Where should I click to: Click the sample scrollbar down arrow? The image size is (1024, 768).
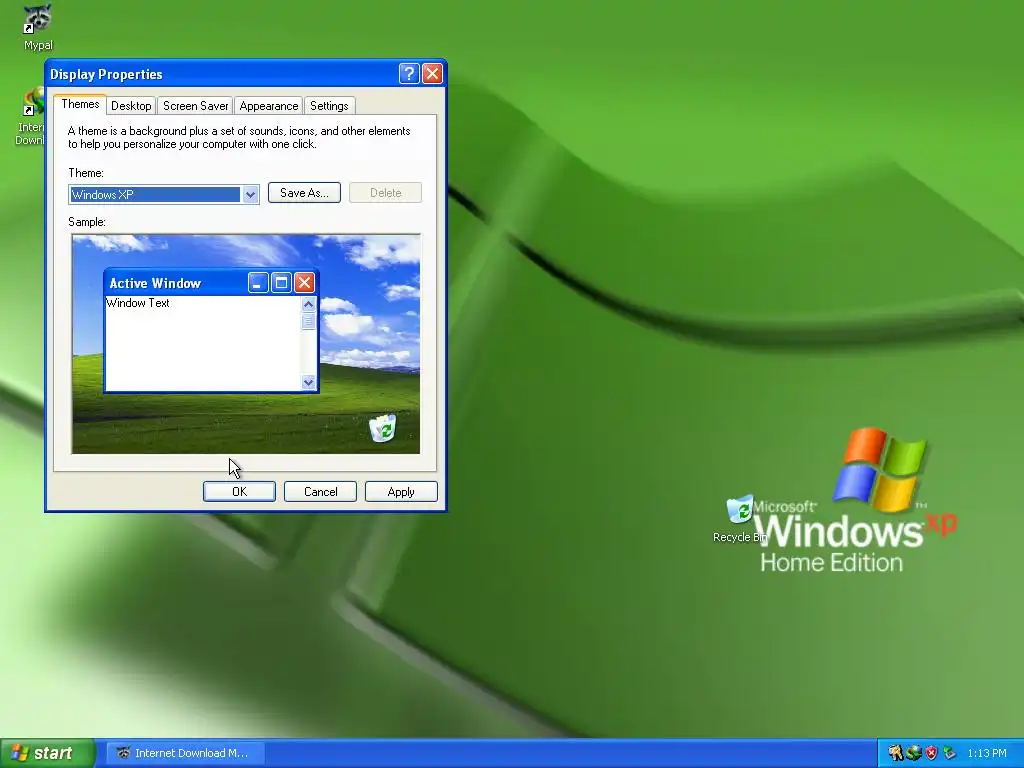click(x=308, y=382)
